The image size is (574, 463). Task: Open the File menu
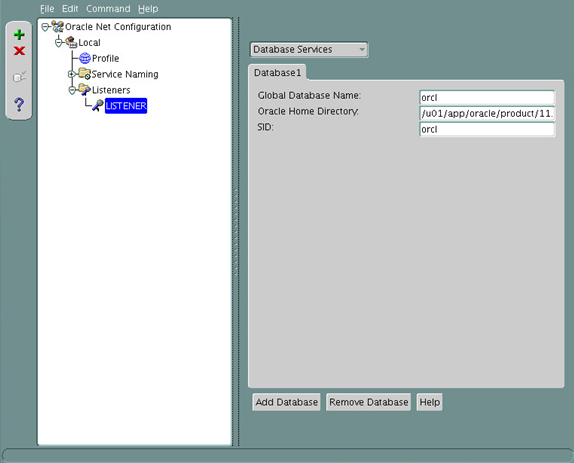coord(47,9)
